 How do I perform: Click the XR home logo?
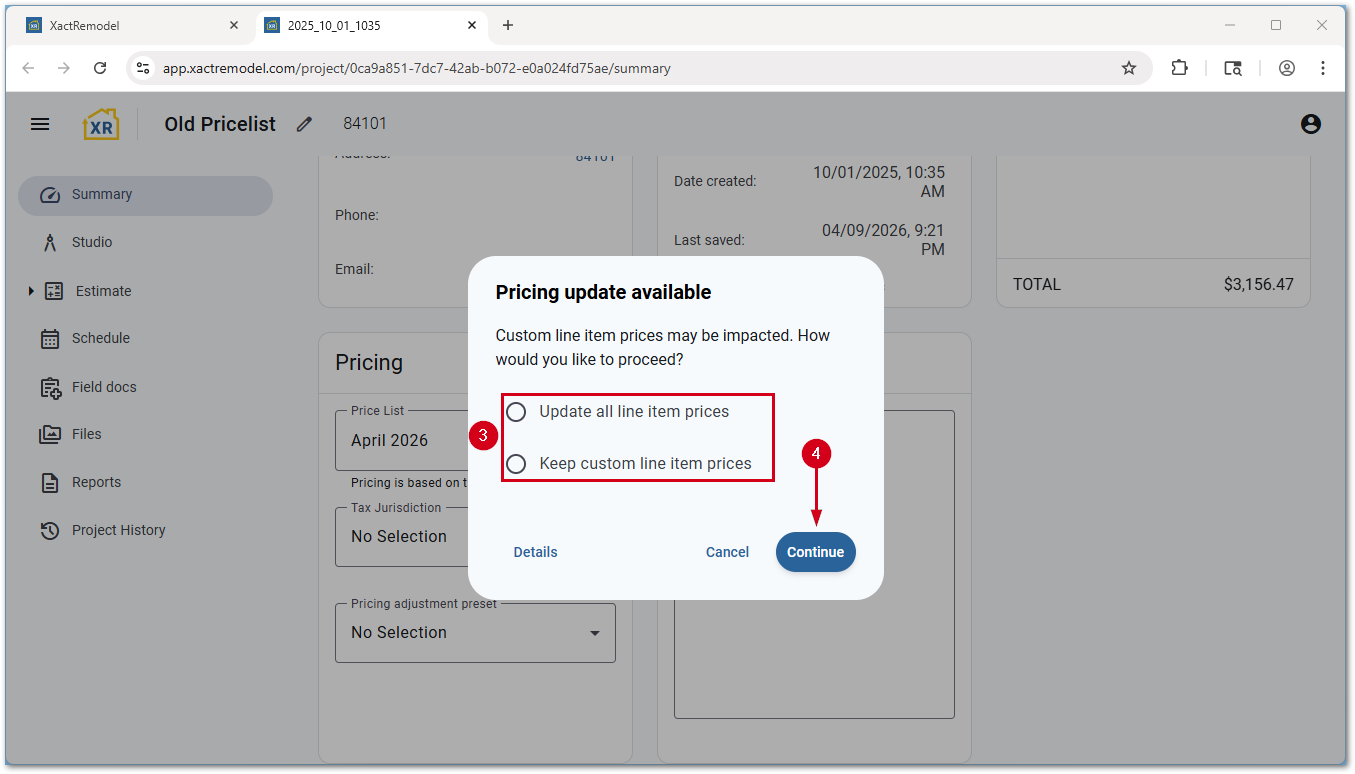coord(101,123)
